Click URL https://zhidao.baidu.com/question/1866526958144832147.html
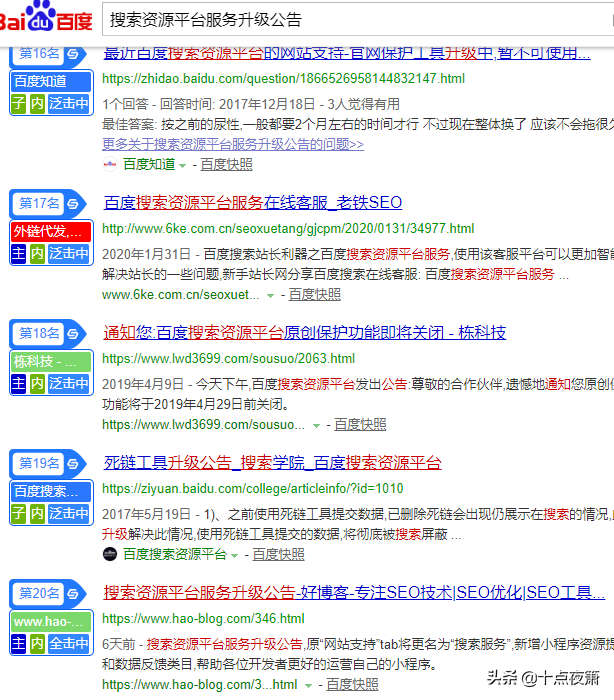Image resolution: width=614 pixels, height=700 pixels. tap(284, 79)
